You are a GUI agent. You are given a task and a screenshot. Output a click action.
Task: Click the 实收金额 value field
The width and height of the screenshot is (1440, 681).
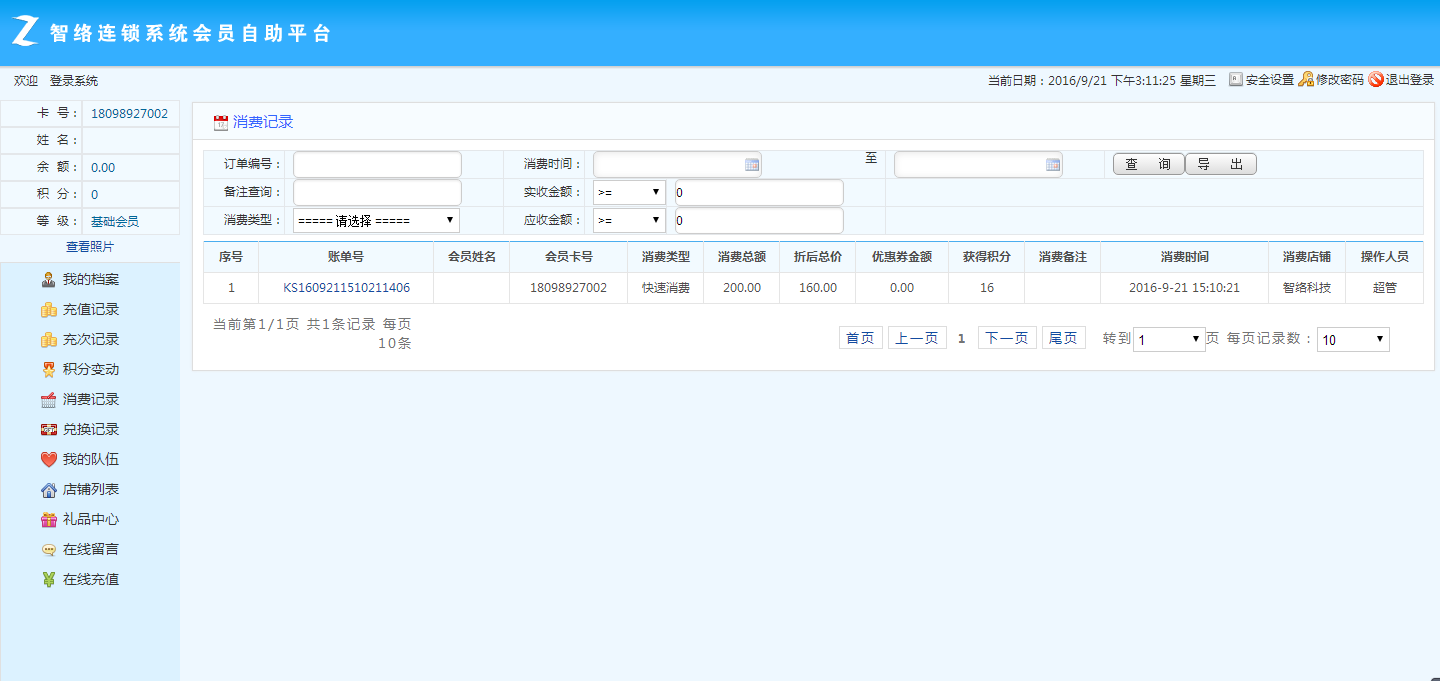point(759,192)
